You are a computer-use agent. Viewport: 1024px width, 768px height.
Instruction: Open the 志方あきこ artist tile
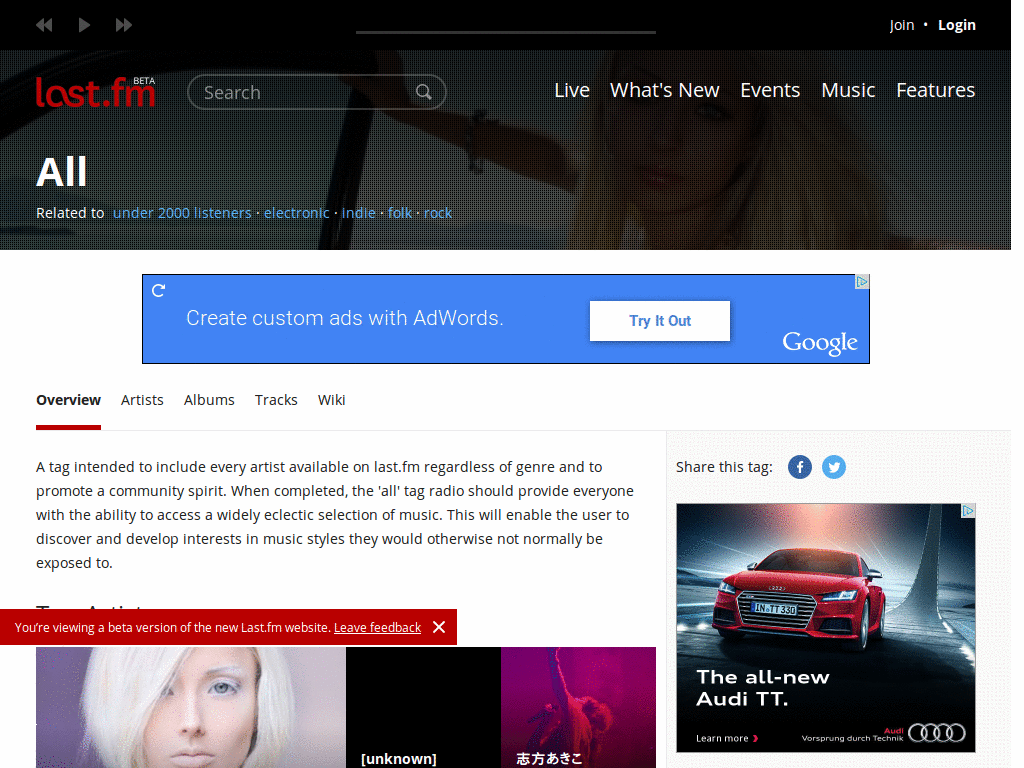[579, 707]
